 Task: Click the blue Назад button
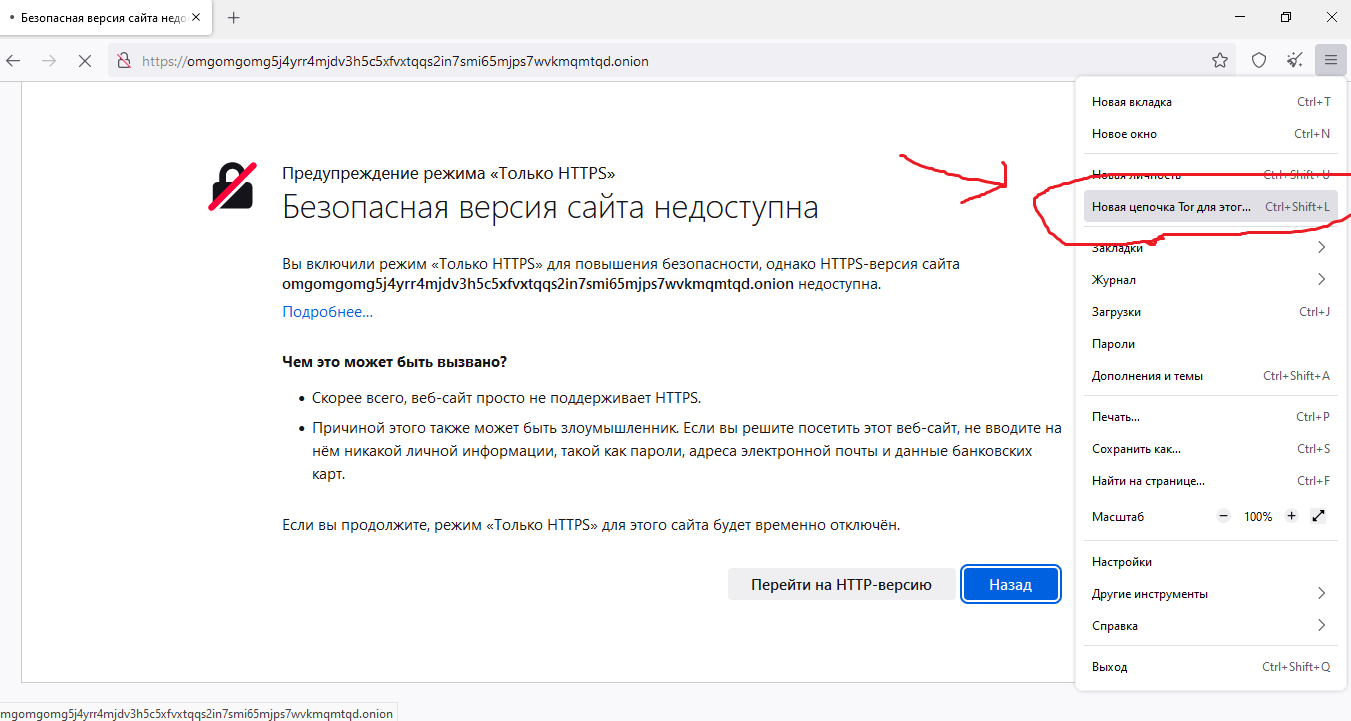pyautogui.click(x=1010, y=585)
